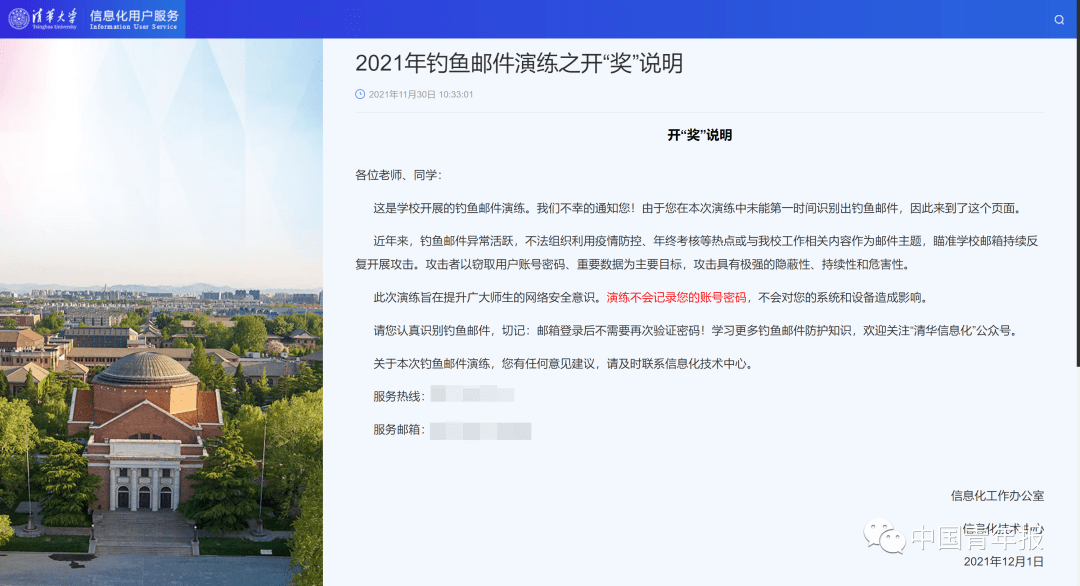Click the timestamp 2021年11月30日 10:33:01
This screenshot has height=586, width=1080.
[421, 94]
